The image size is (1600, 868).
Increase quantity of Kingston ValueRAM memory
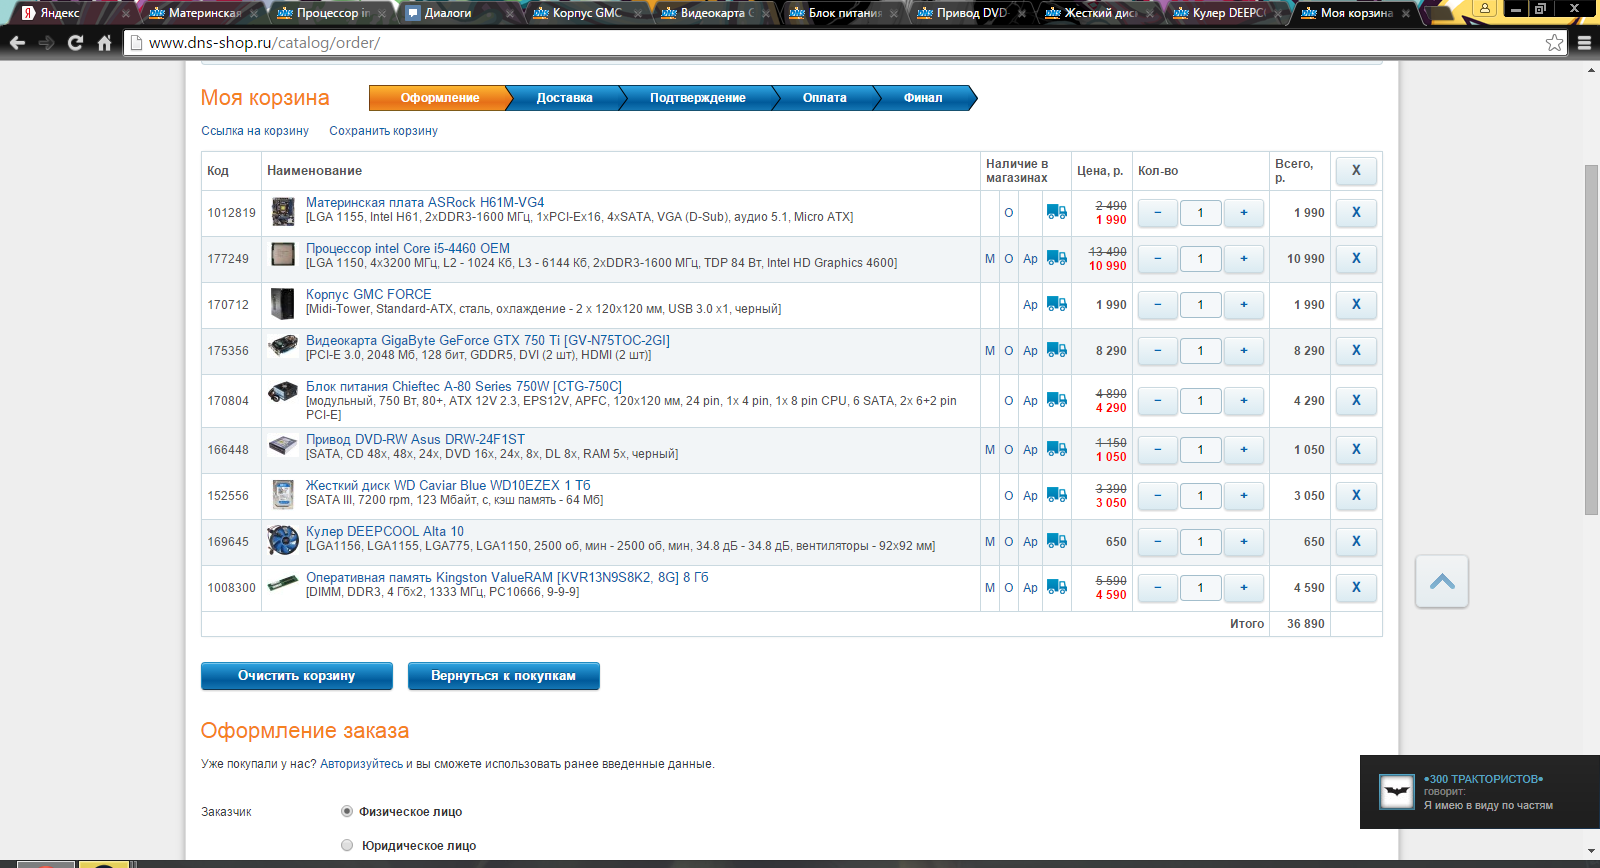(1244, 587)
